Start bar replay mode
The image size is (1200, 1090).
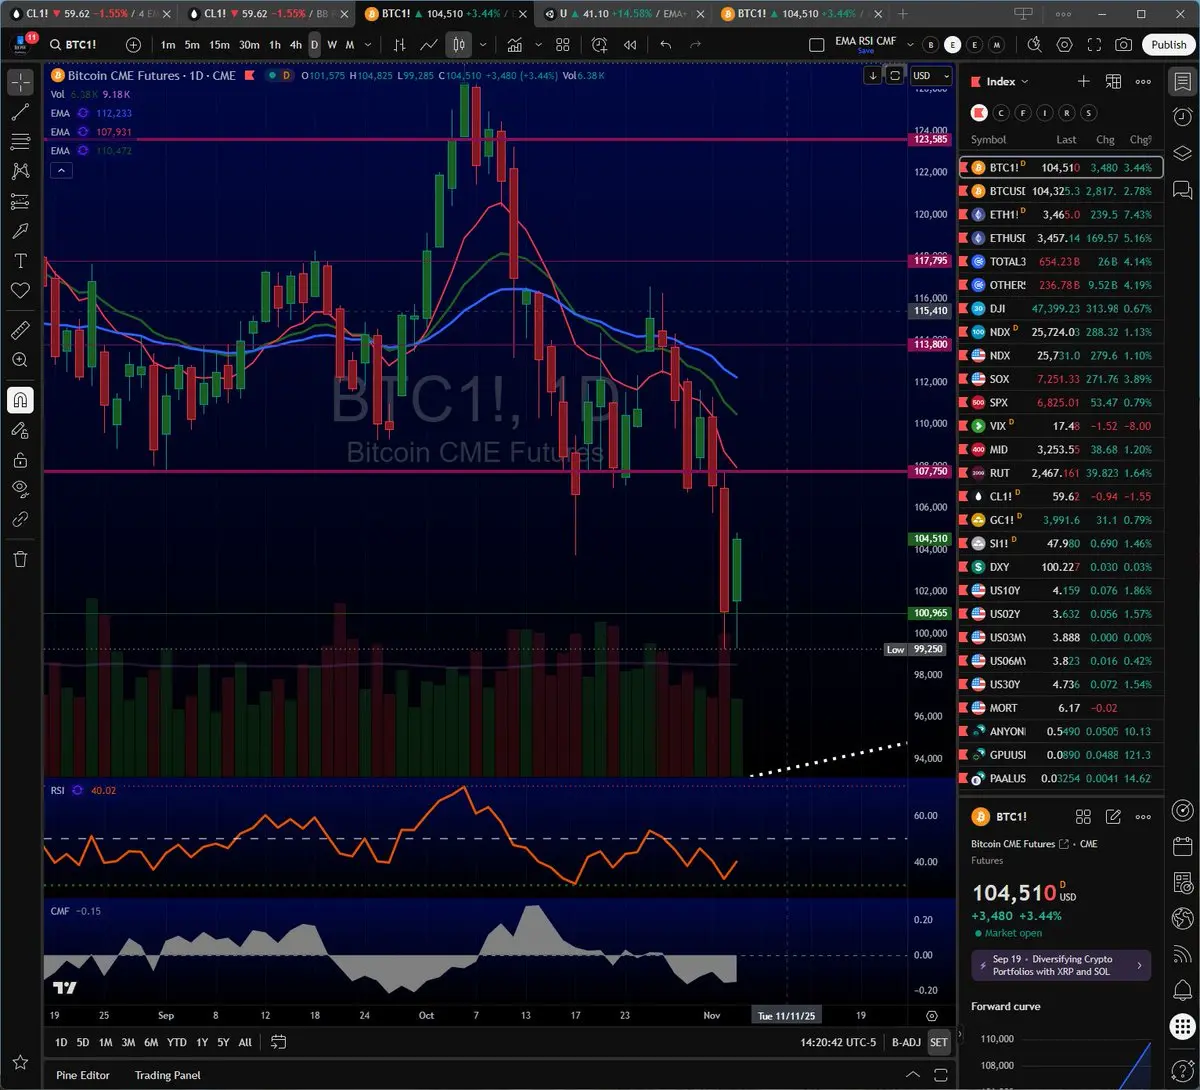(x=630, y=45)
